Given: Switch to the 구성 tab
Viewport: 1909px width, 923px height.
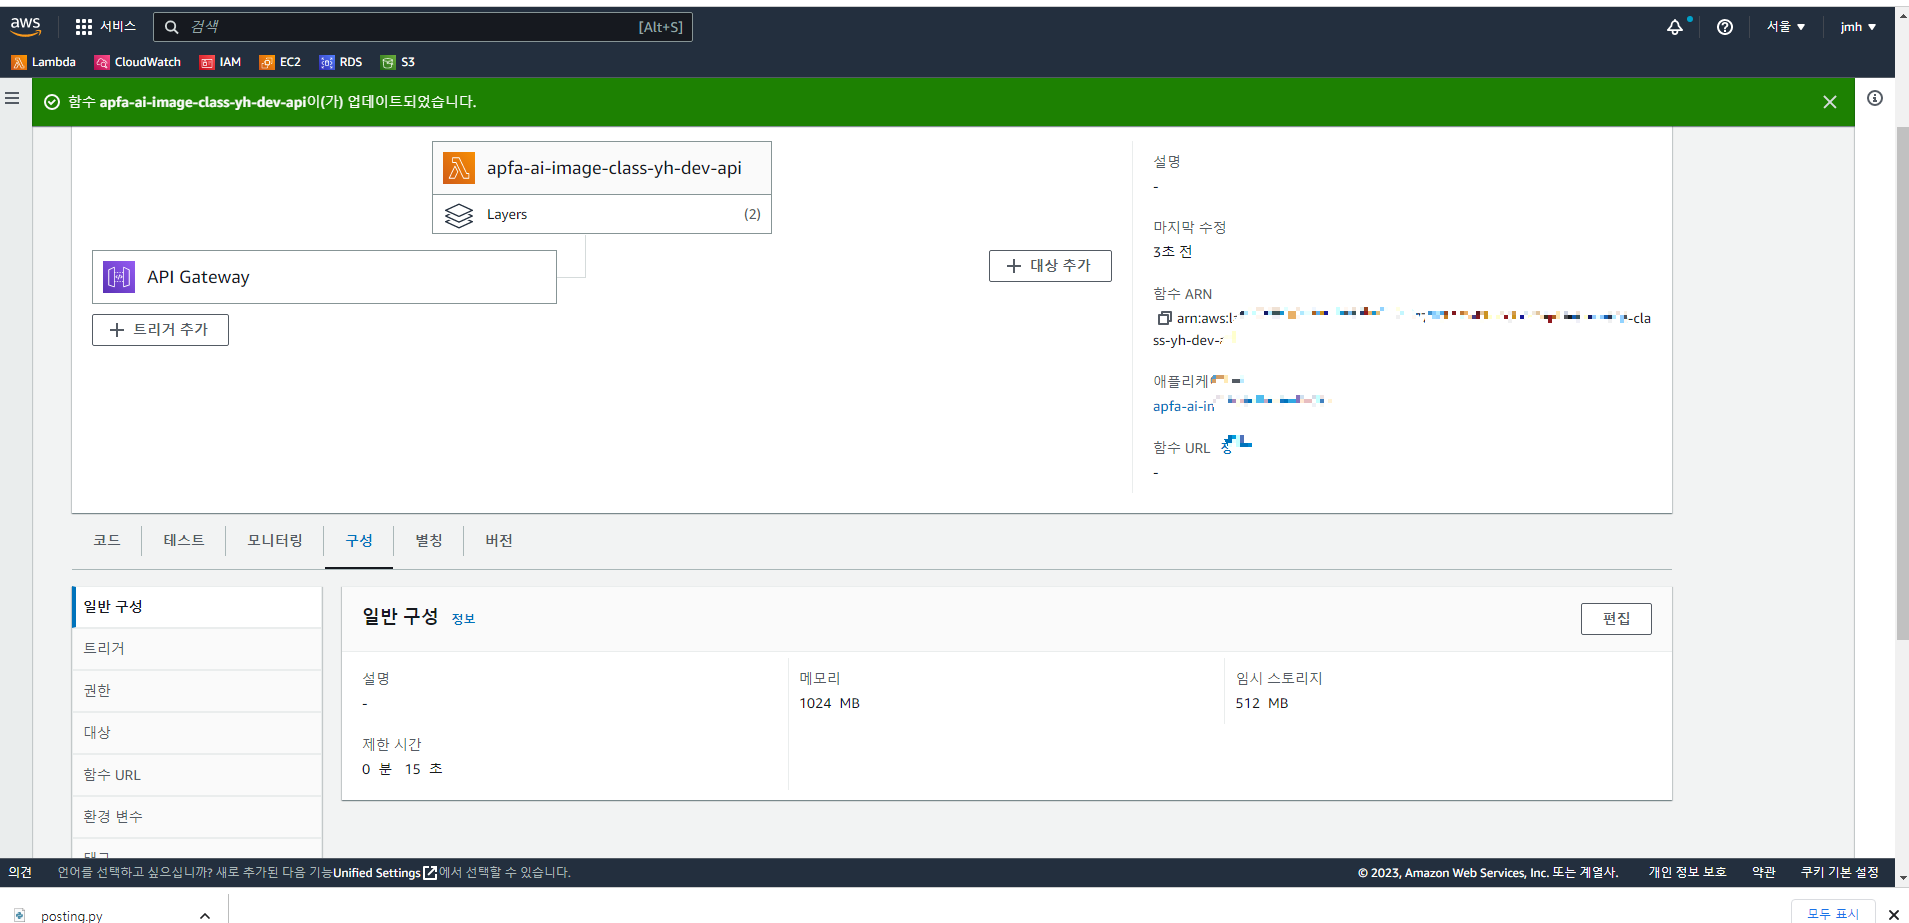Looking at the screenshot, I should 359,540.
